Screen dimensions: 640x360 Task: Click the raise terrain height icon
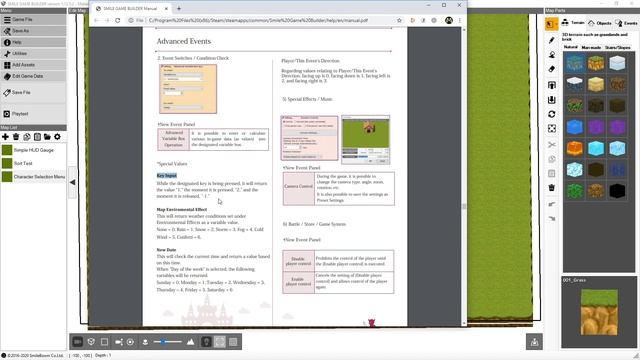[551, 85]
